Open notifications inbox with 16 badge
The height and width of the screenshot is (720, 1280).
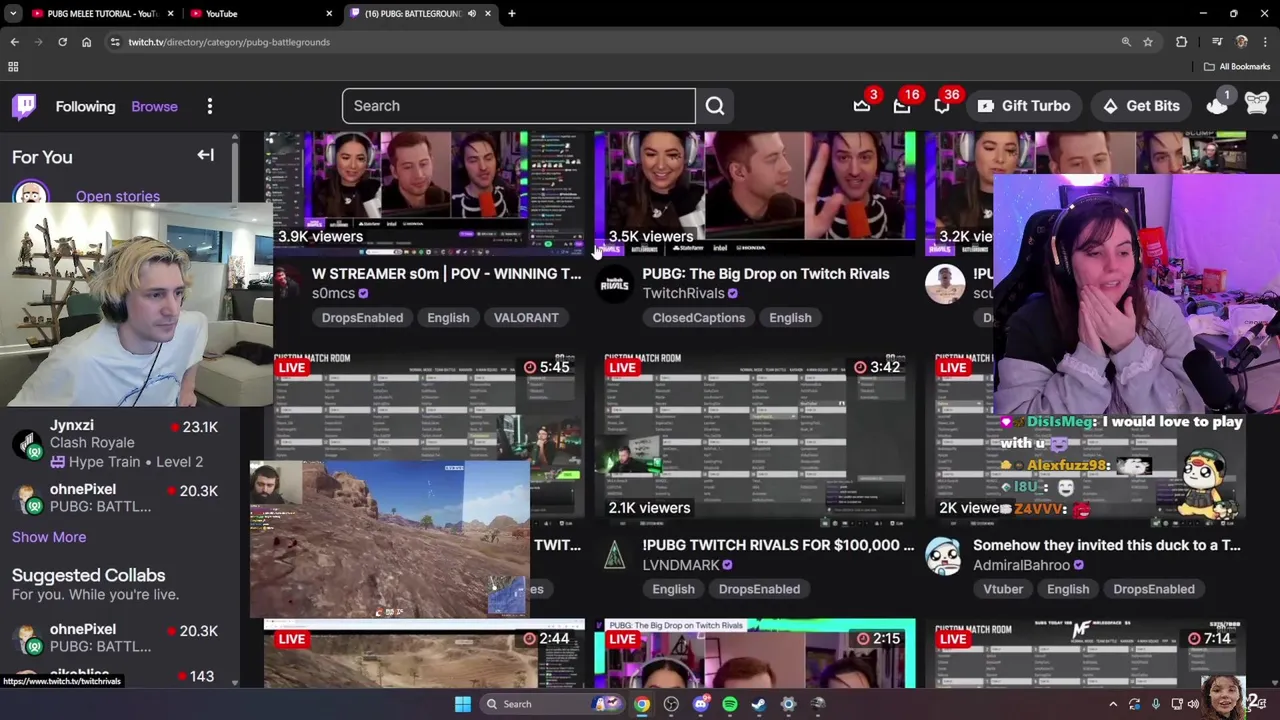click(x=902, y=106)
